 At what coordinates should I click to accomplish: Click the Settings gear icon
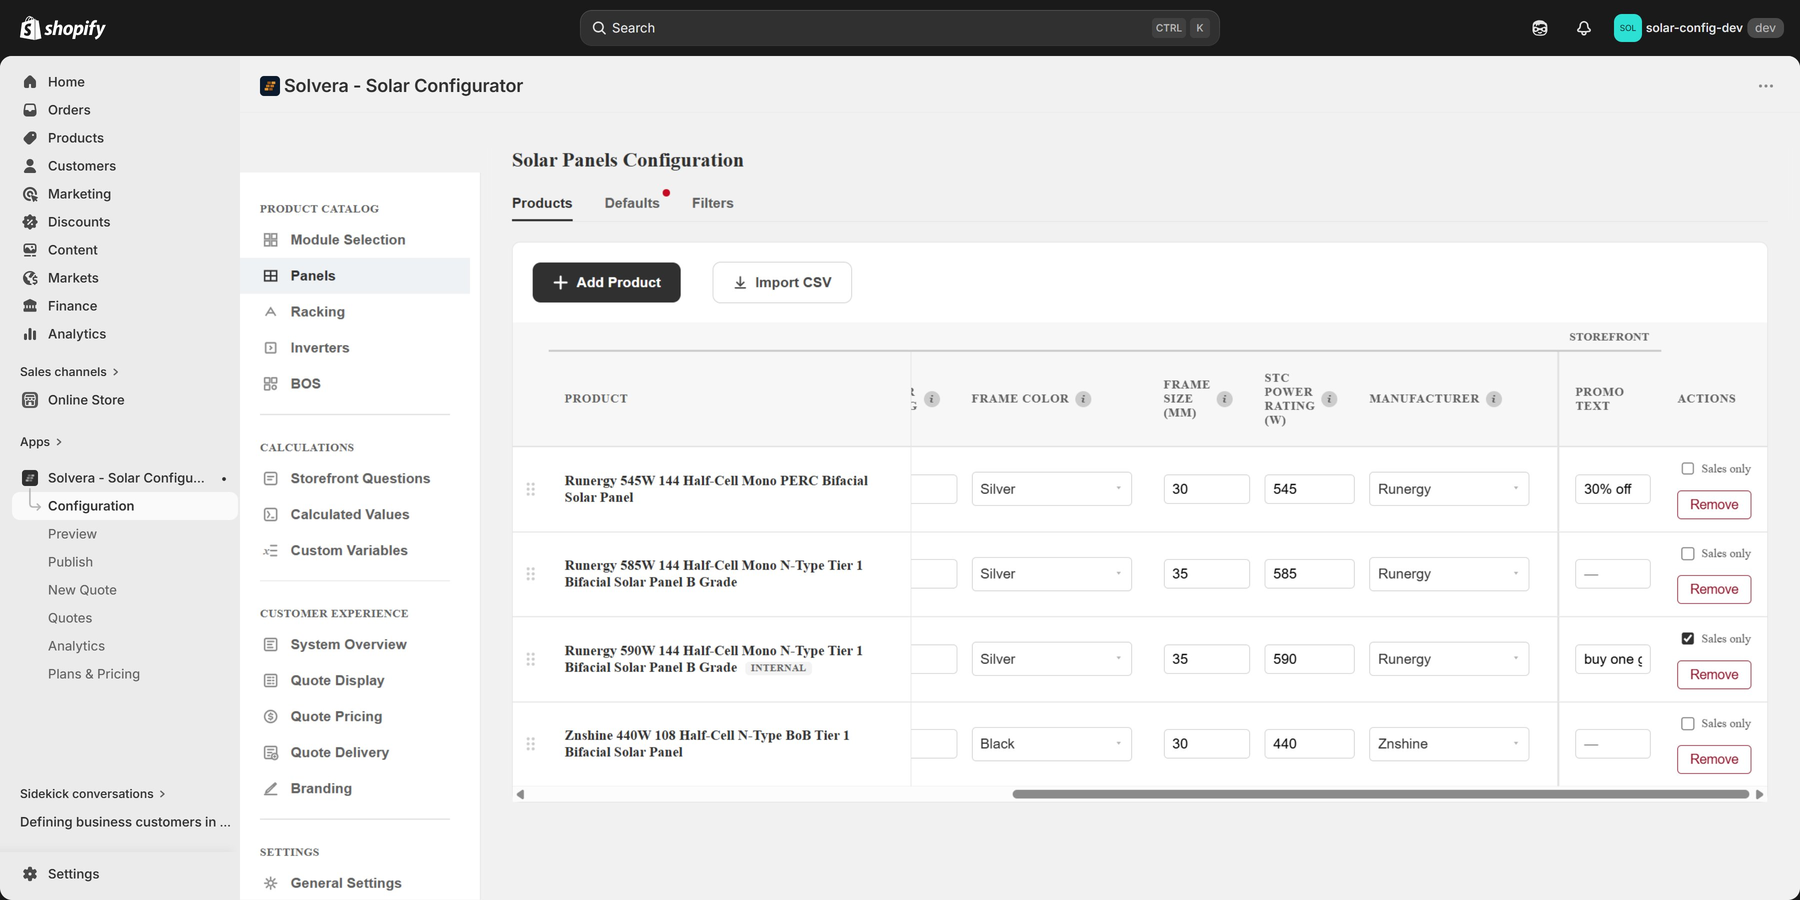click(30, 874)
